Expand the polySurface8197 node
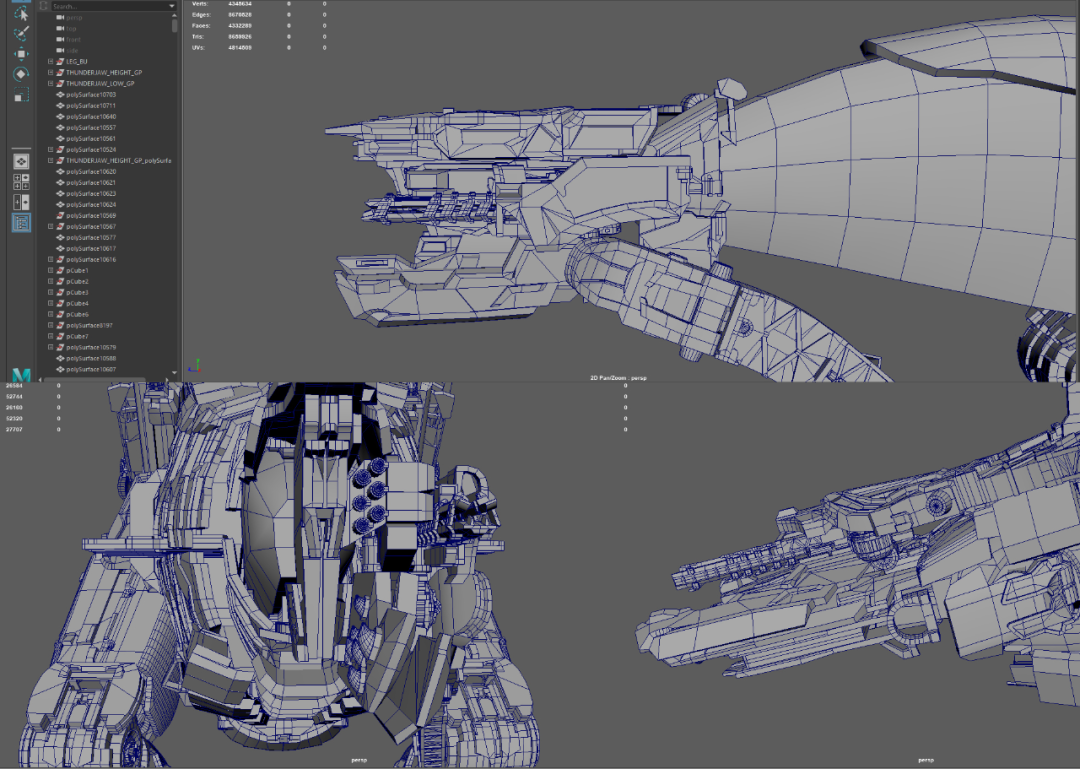 pyautogui.click(x=50, y=325)
